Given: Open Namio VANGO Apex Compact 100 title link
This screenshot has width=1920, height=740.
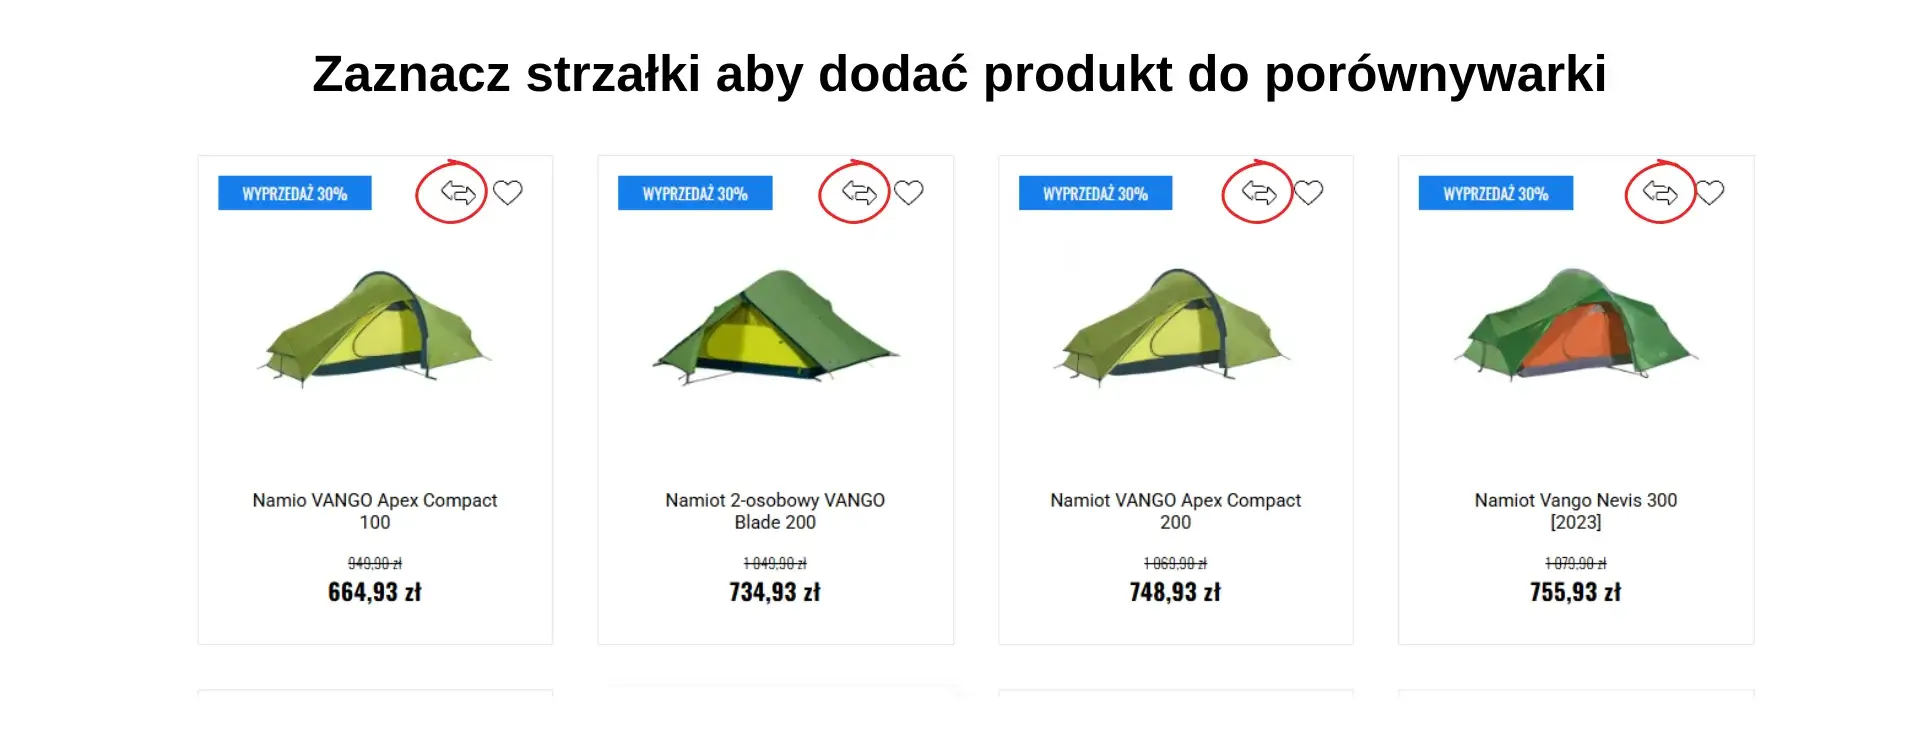Looking at the screenshot, I should click(375, 511).
